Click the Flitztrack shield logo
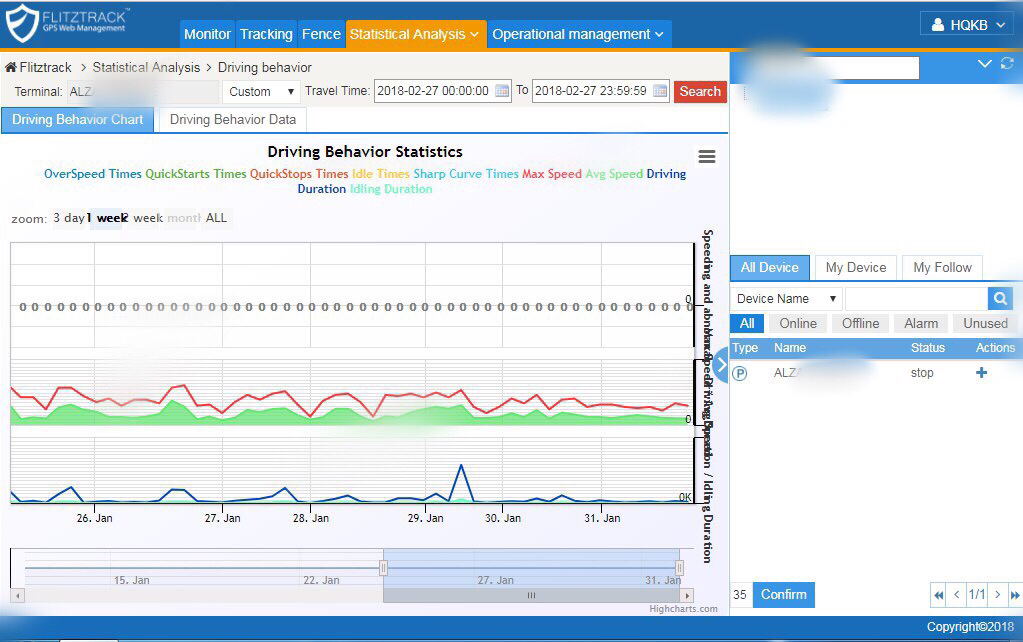The image size is (1023, 642). click(x=22, y=23)
